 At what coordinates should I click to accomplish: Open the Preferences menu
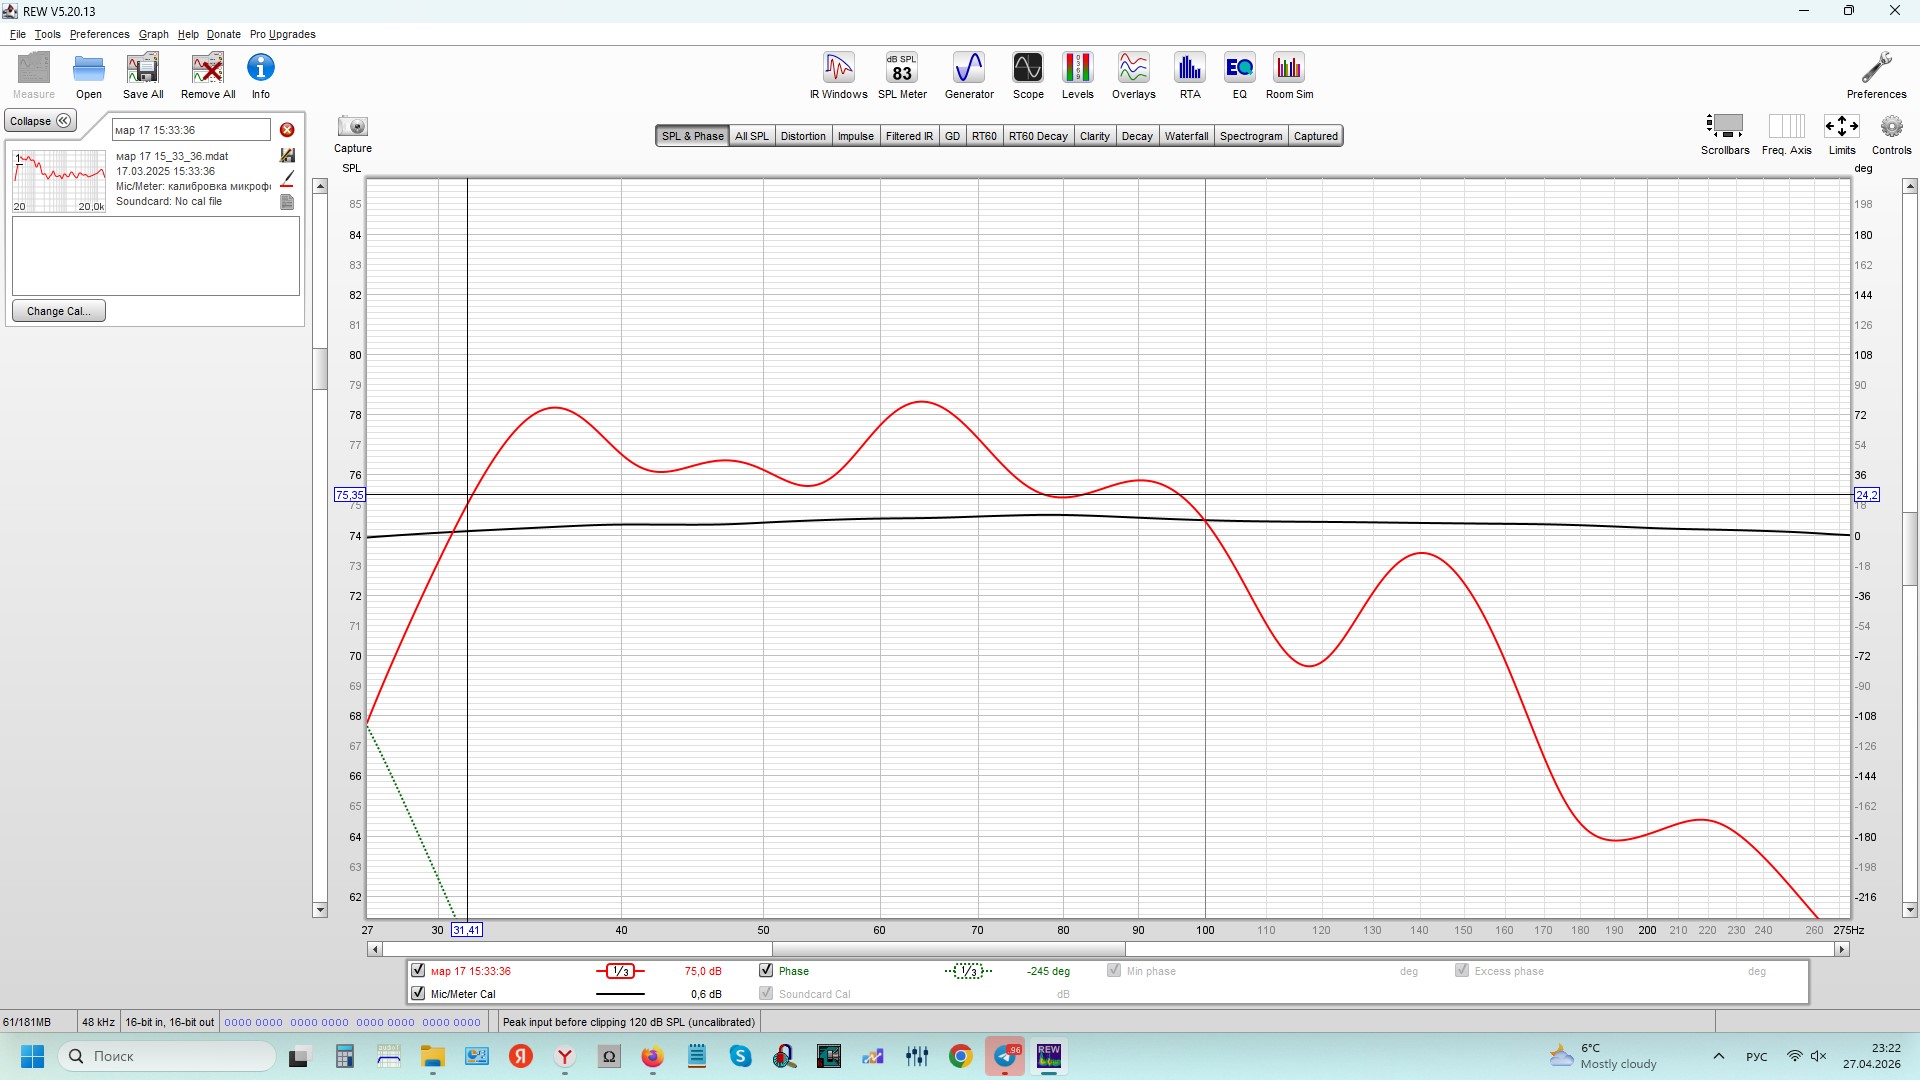point(99,34)
